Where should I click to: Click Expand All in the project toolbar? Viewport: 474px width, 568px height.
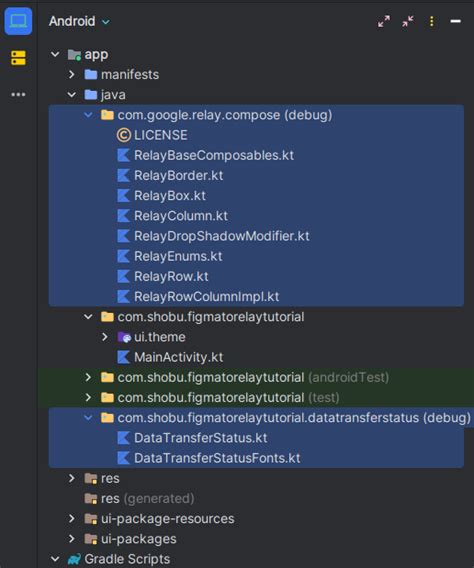click(384, 21)
